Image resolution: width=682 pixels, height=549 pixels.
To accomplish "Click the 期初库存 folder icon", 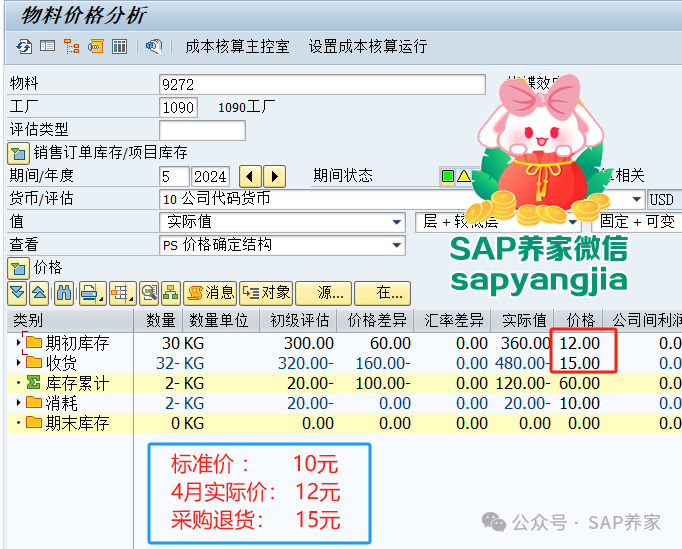I will pos(34,342).
